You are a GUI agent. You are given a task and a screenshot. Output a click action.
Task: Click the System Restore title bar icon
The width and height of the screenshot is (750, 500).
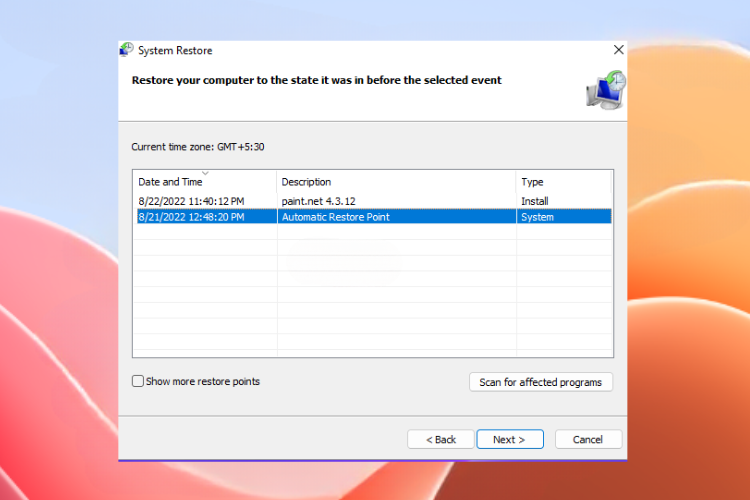126,50
